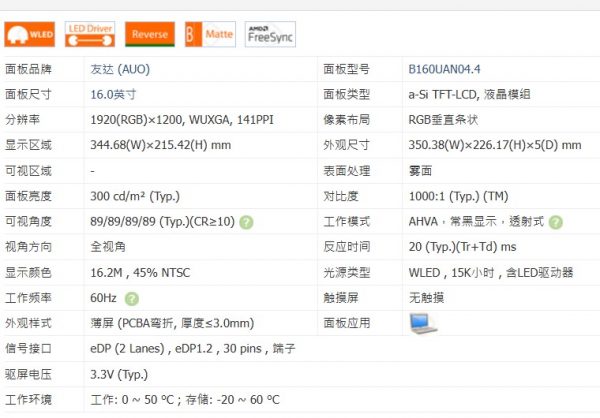Image resolution: width=600 pixels, height=418 pixels.
Task: Click the Matte surface badge icon
Action: [x=210, y=35]
